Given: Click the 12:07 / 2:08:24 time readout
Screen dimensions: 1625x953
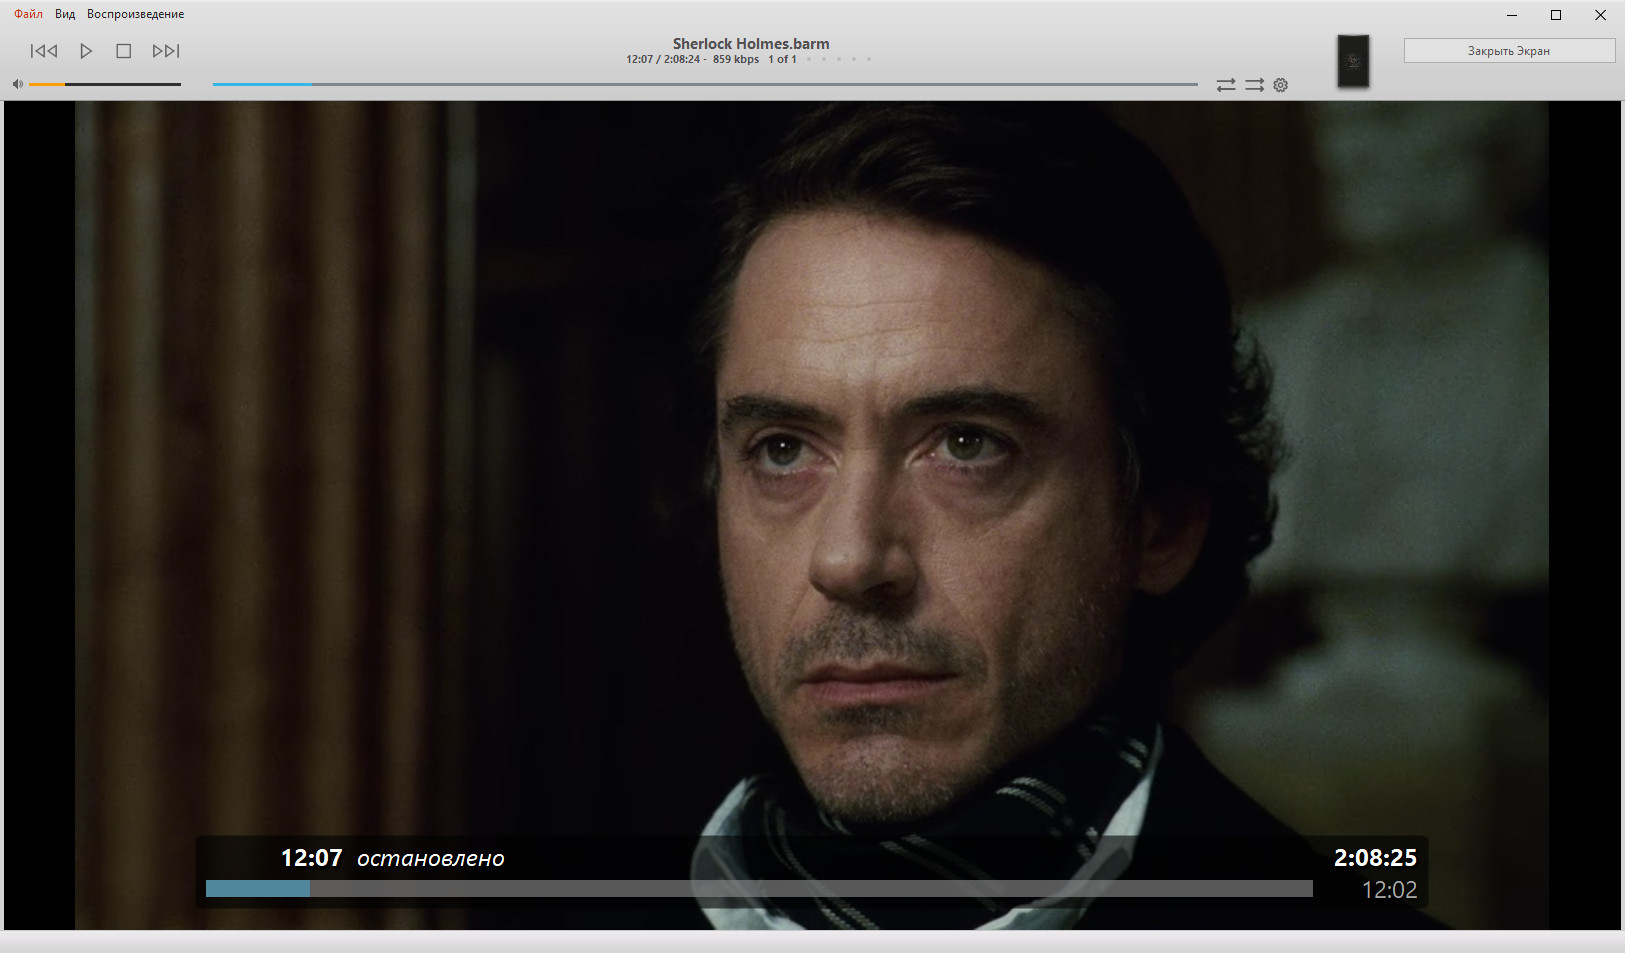Looking at the screenshot, I should click(663, 60).
